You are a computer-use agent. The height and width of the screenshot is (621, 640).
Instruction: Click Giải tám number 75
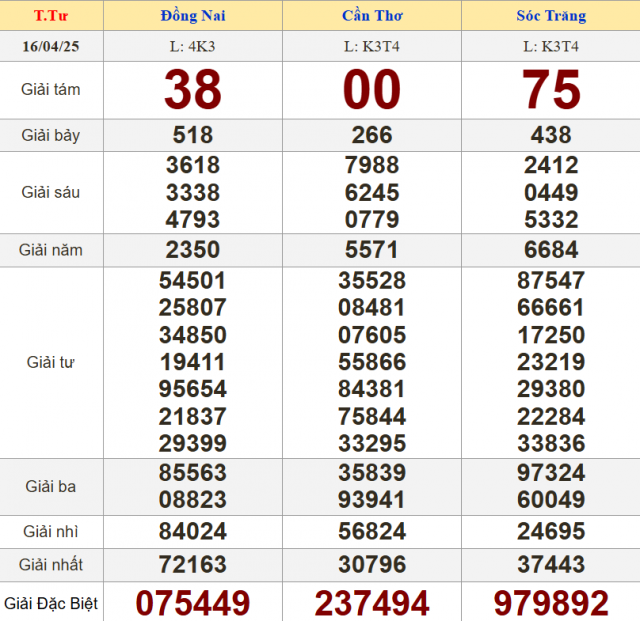pyautogui.click(x=551, y=89)
